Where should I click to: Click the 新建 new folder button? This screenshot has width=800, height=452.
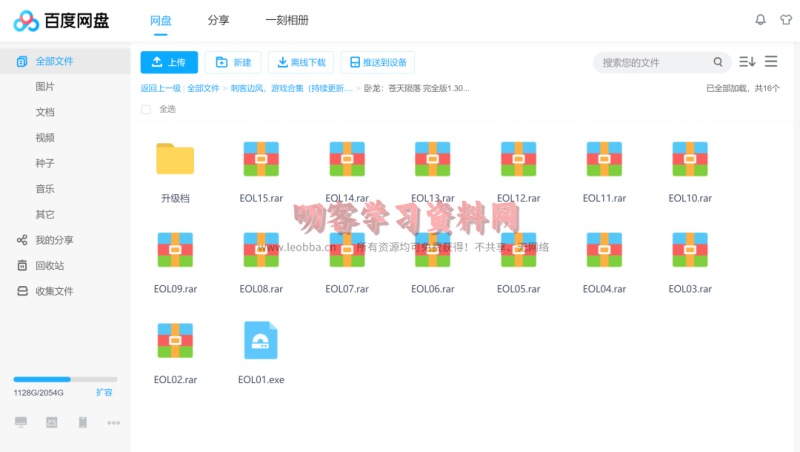click(x=233, y=62)
